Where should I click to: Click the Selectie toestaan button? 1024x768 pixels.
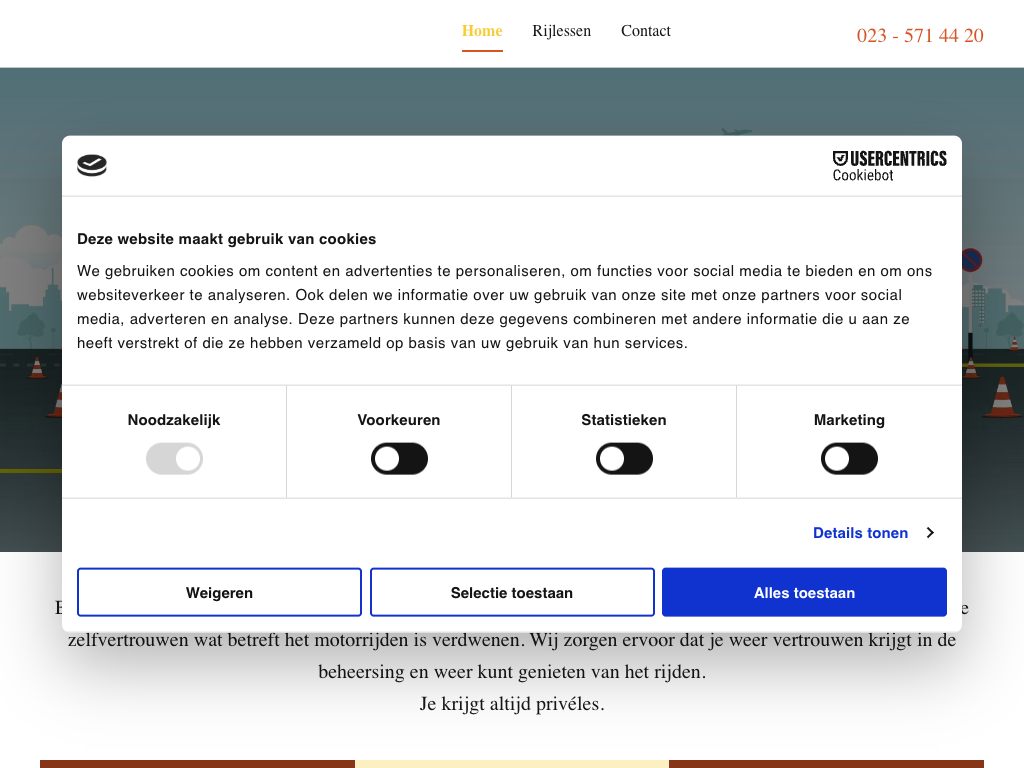coord(512,592)
